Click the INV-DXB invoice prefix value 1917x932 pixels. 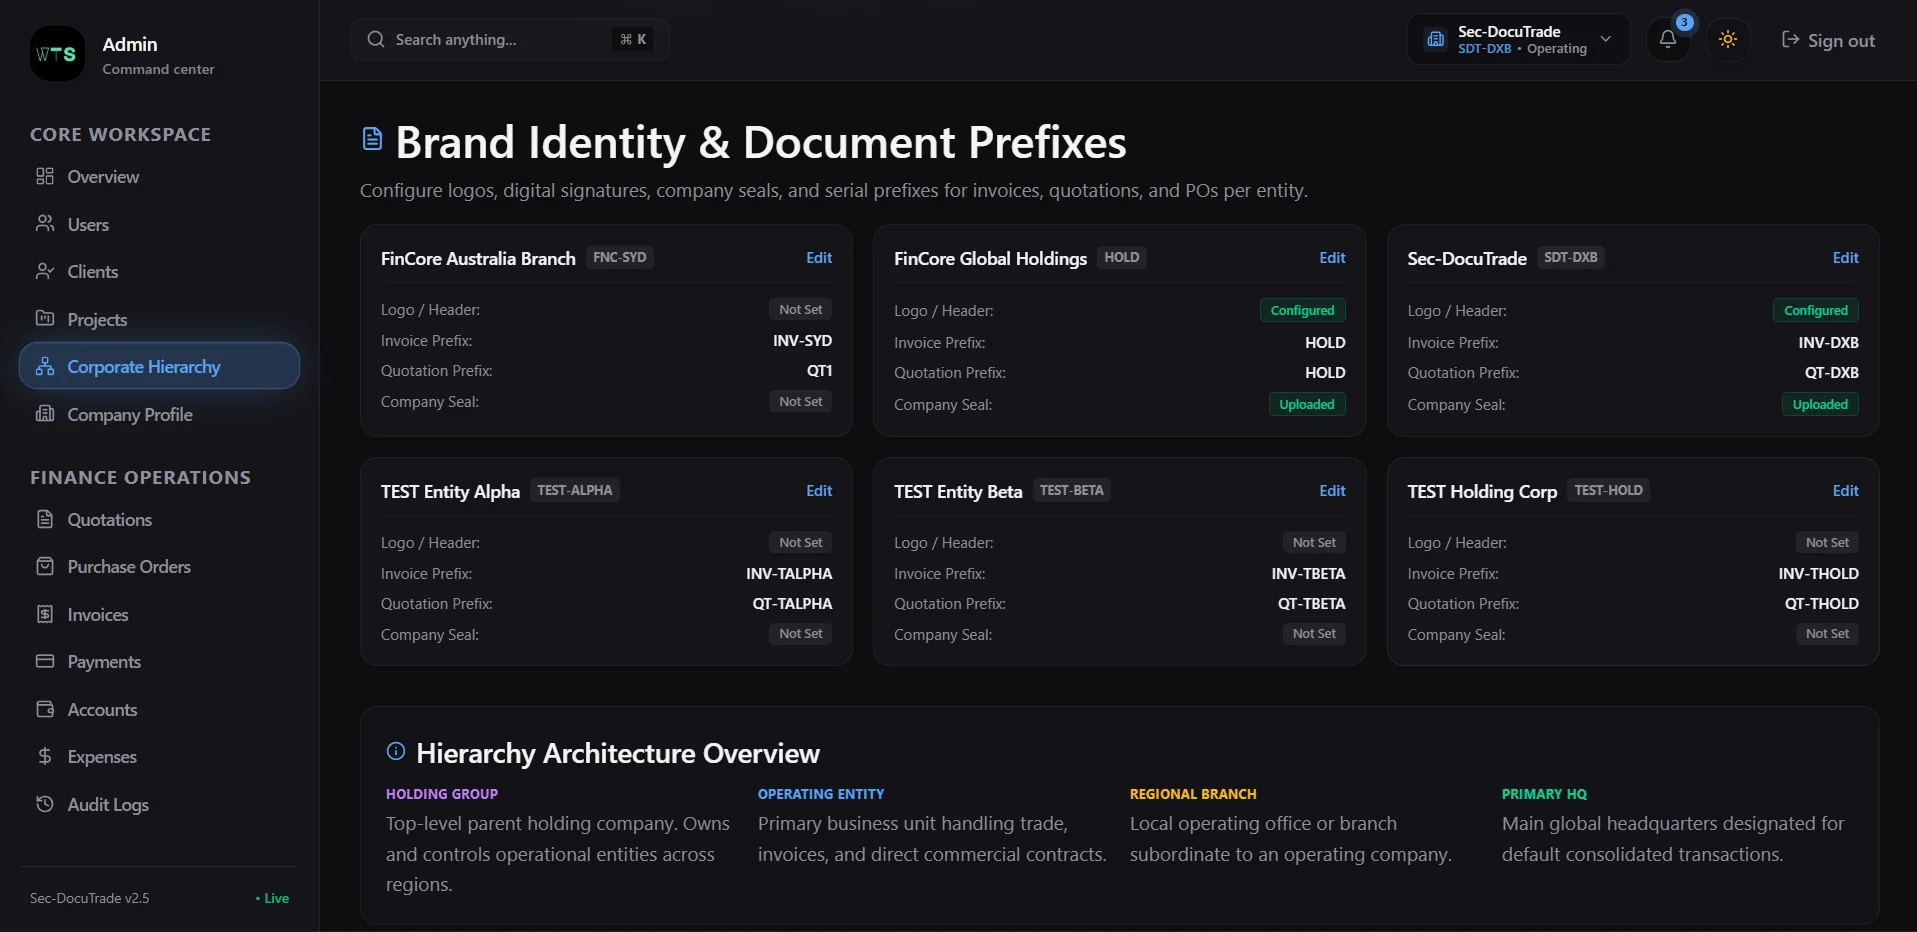1828,343
